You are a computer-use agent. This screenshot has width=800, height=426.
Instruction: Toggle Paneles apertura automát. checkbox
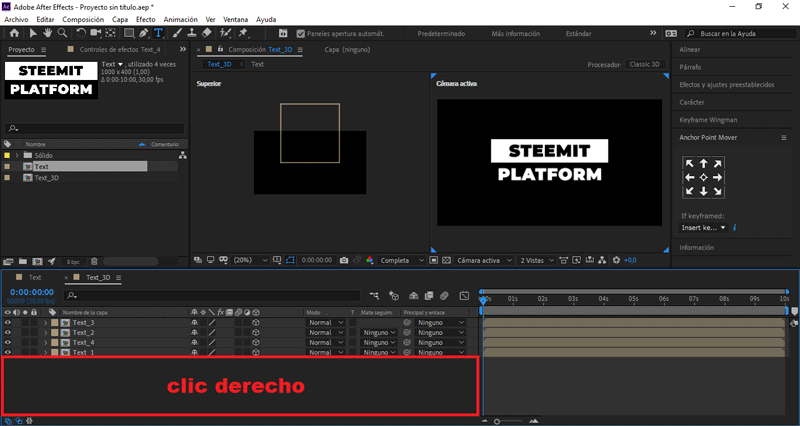coord(301,33)
